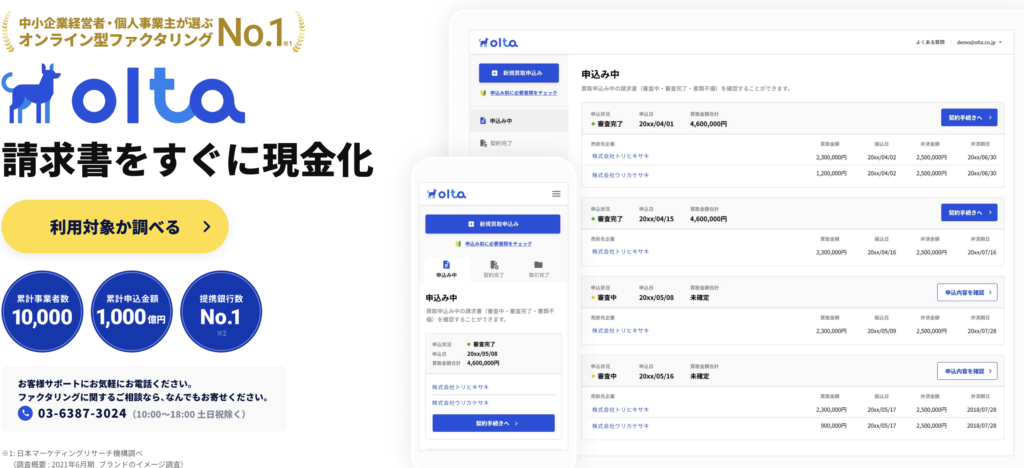Viewport: 1024px width, 468px height.
Task: Click the 900,000円 amount in the 05/16 card
Action: point(833,426)
